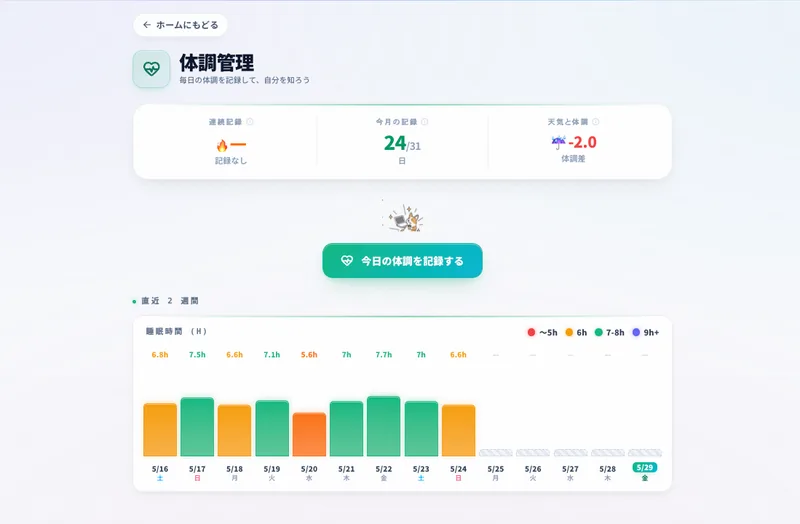Select the 5/18 sleep bar
The image size is (800, 524).
click(235, 431)
